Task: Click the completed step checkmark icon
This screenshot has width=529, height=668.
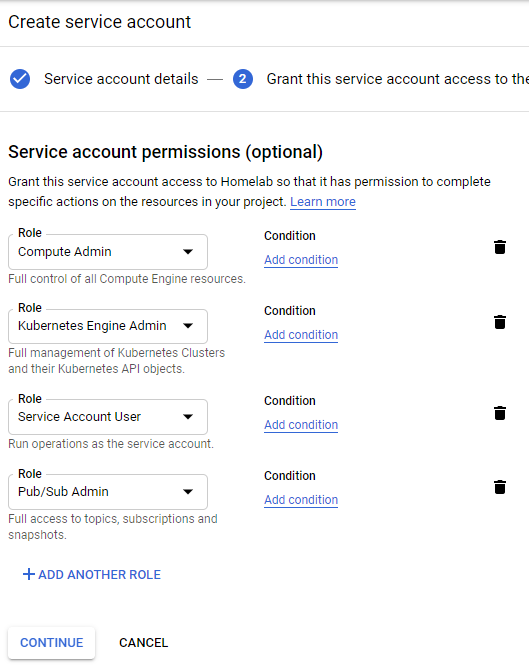Action: [x=20, y=79]
